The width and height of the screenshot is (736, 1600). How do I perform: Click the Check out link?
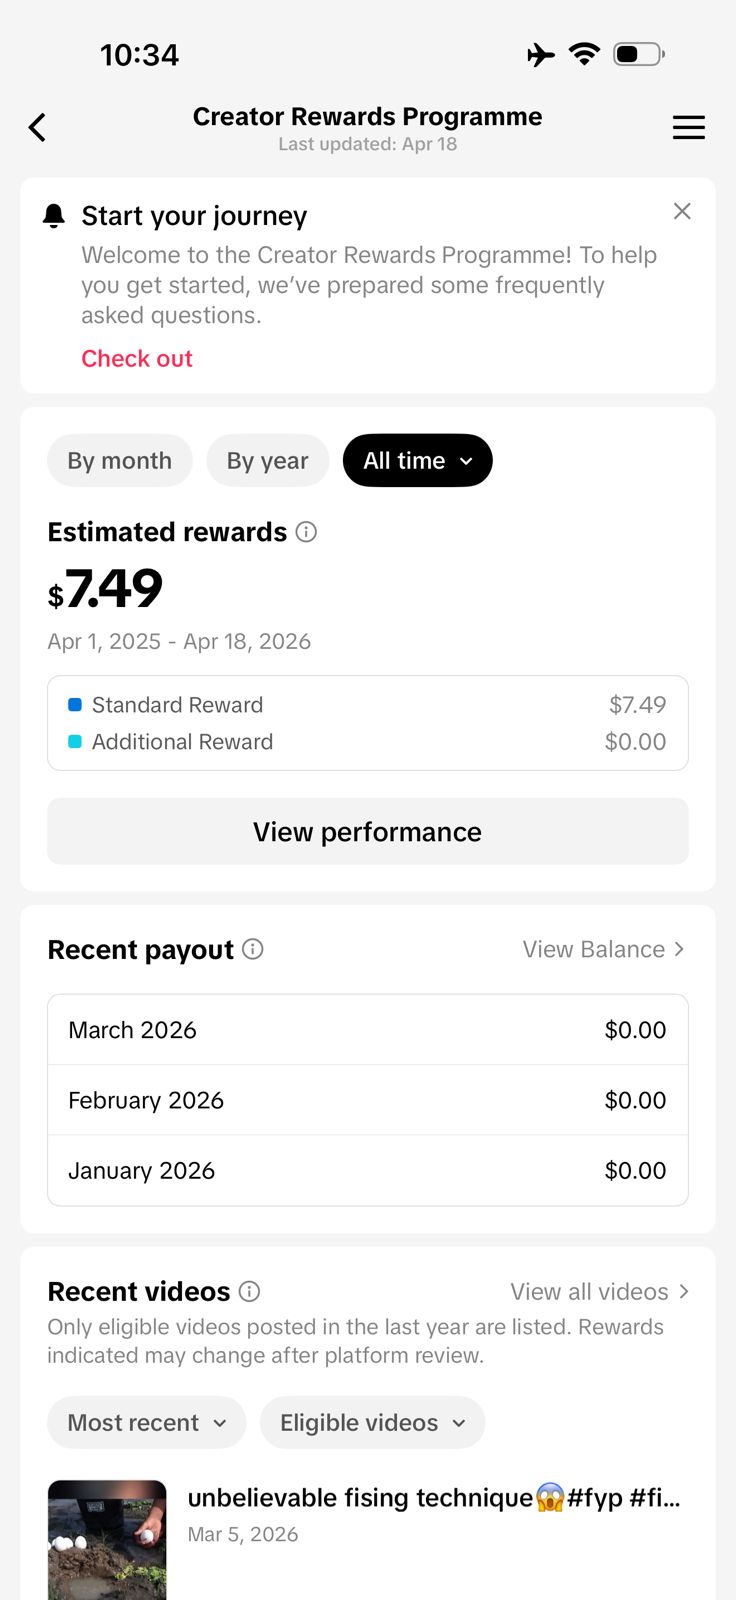point(137,359)
